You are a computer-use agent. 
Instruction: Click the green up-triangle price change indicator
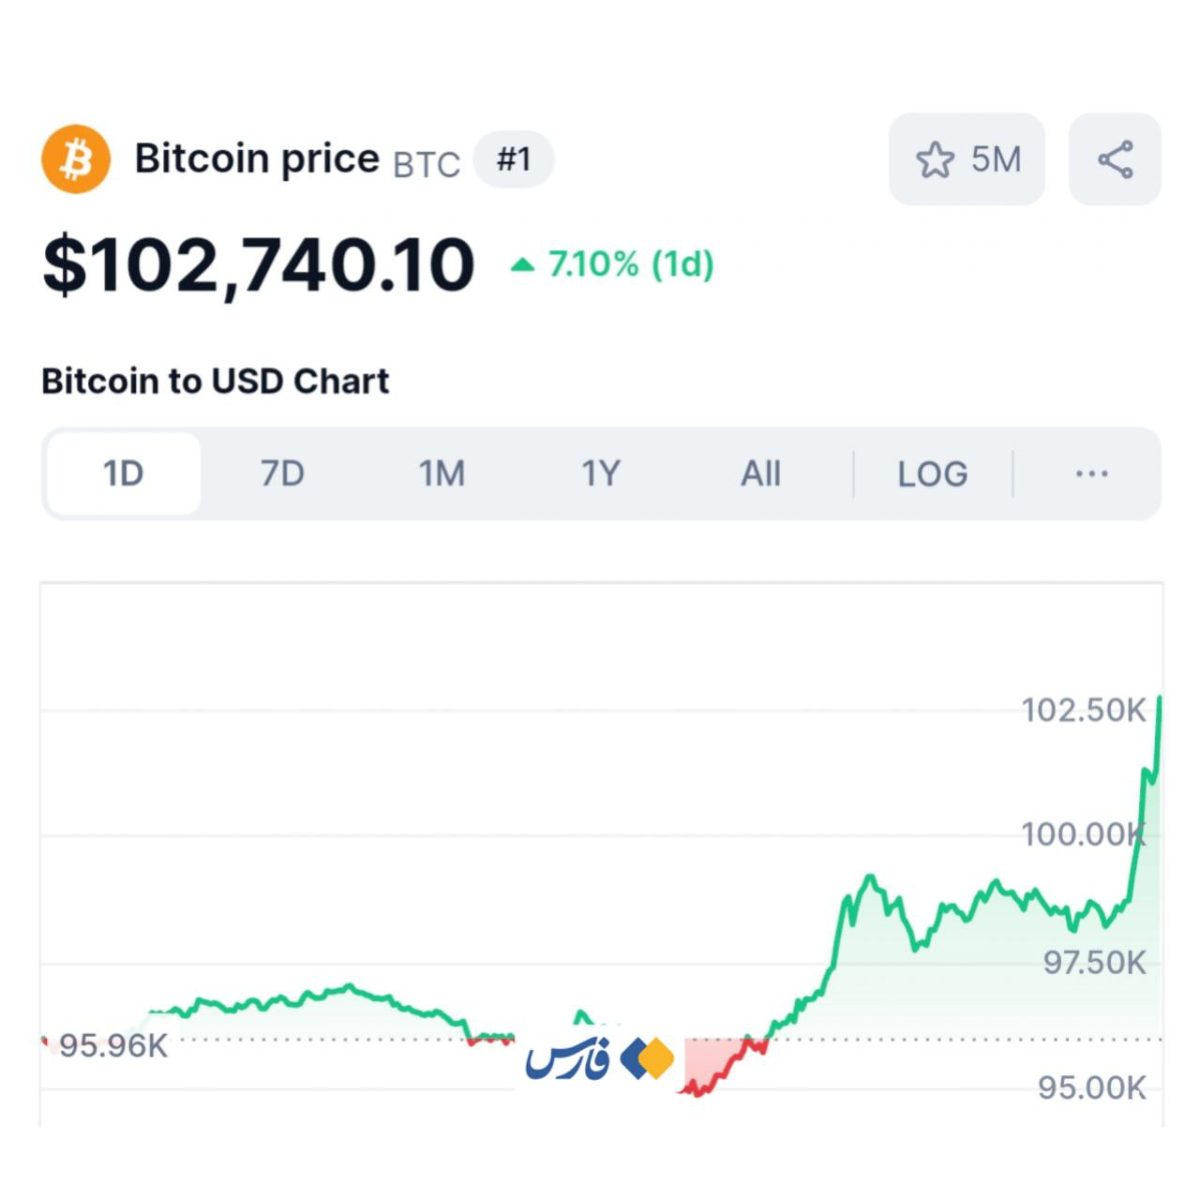point(522,265)
